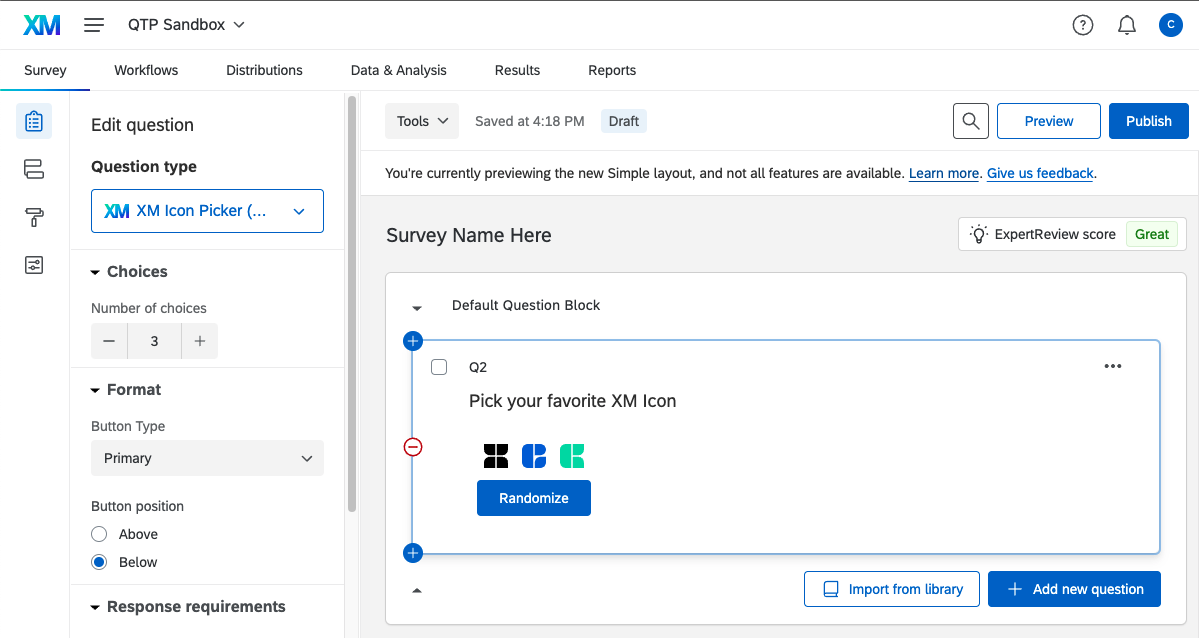Select the Above button position
The height and width of the screenshot is (638, 1199).
(x=99, y=534)
